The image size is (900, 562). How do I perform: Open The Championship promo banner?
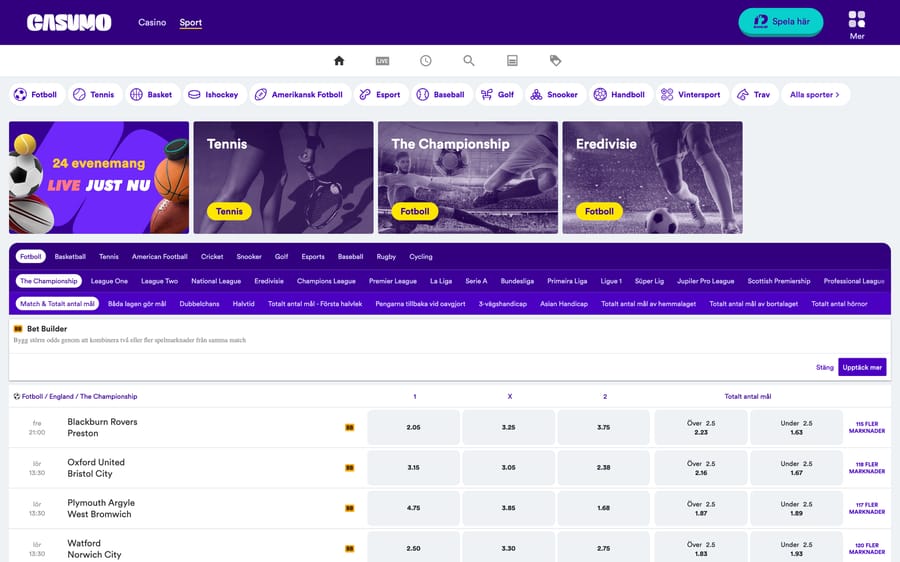[468, 178]
